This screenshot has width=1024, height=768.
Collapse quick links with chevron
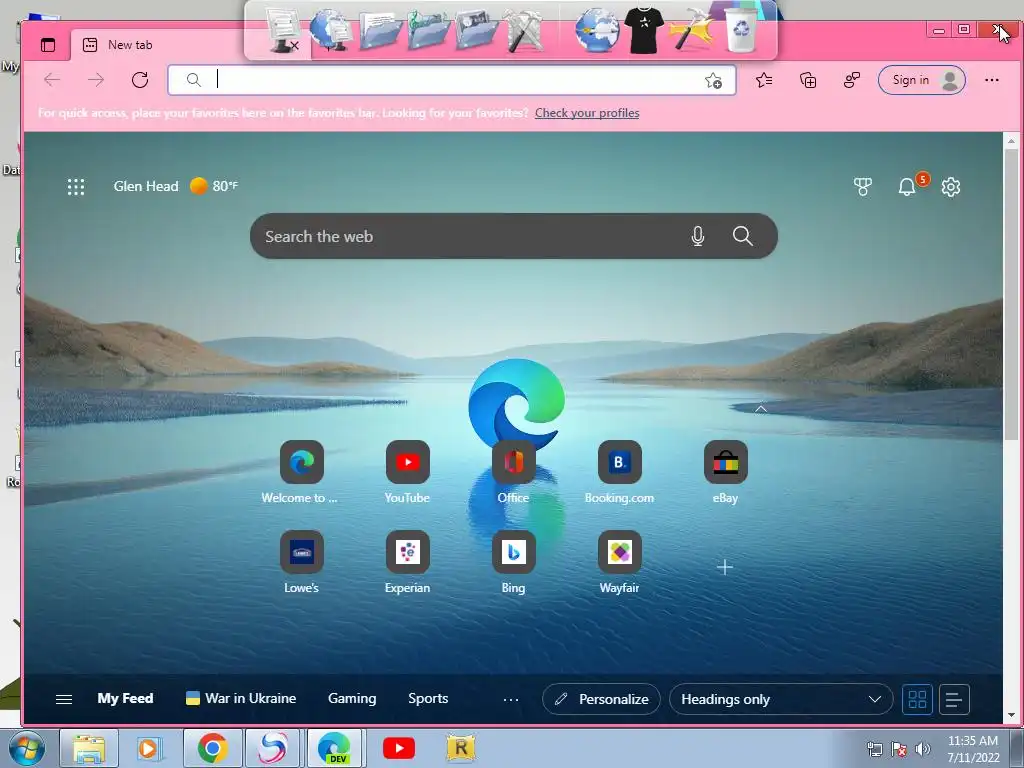coord(760,409)
